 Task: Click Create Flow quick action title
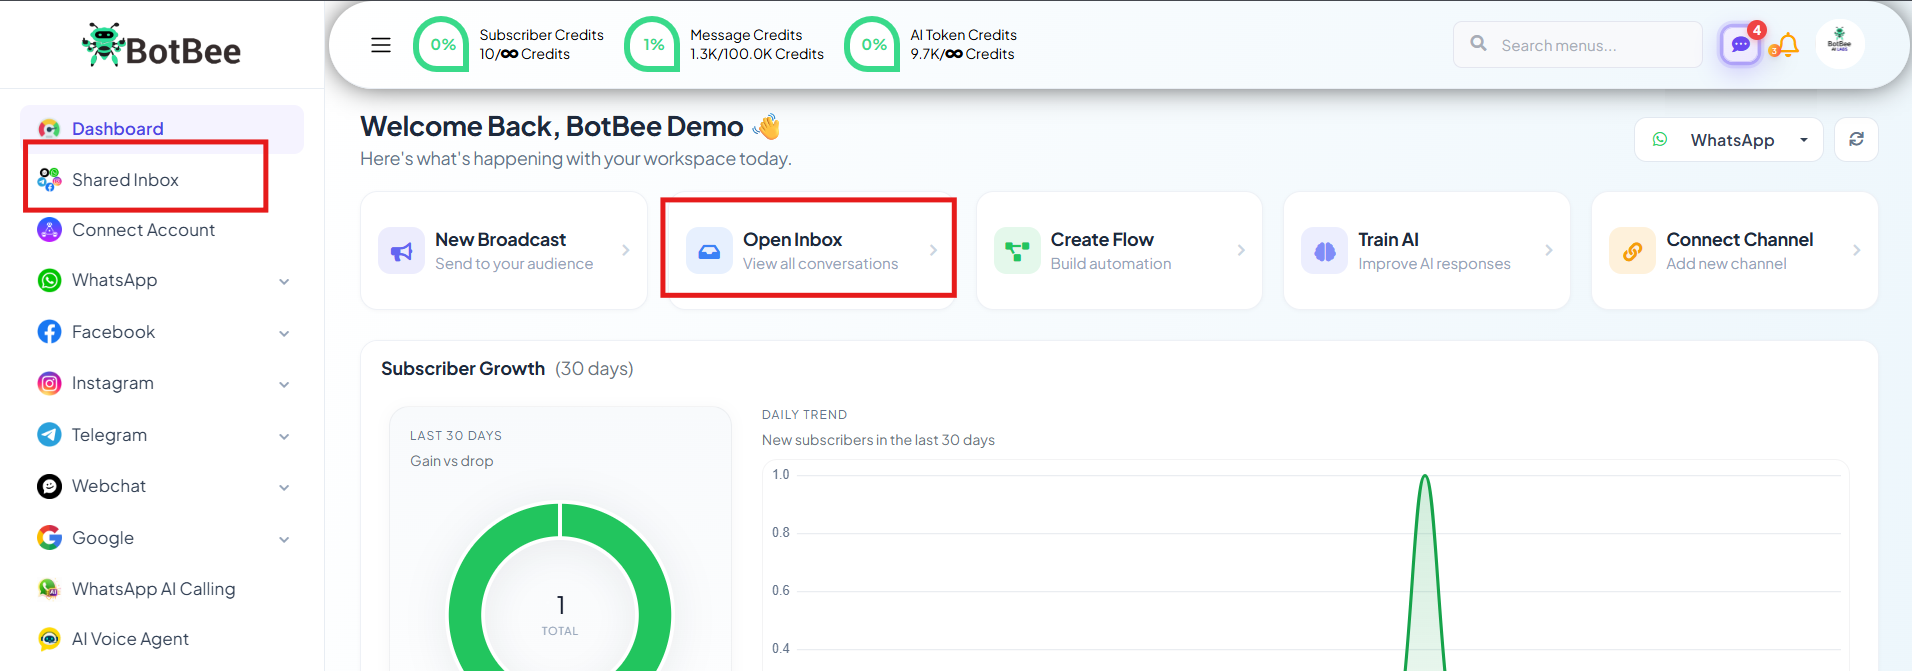pyautogui.click(x=1102, y=240)
